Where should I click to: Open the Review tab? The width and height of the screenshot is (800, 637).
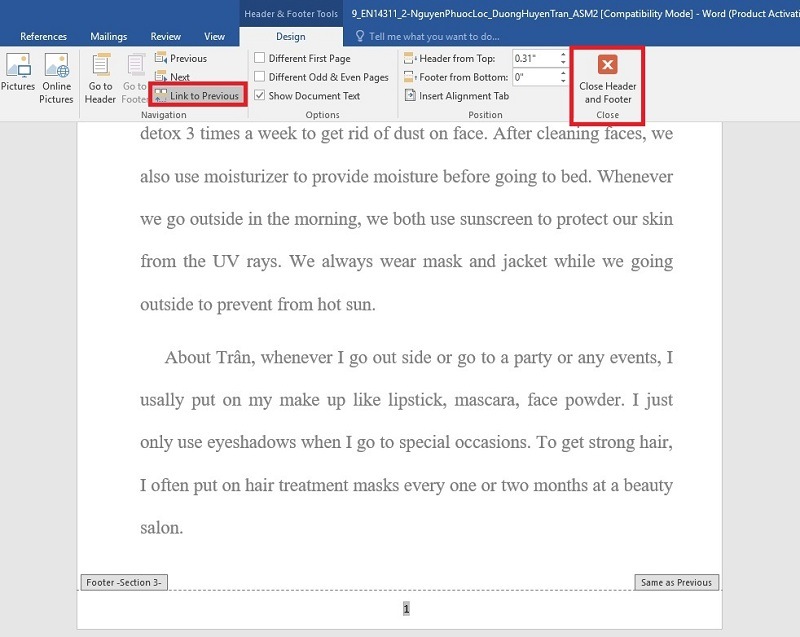click(165, 36)
